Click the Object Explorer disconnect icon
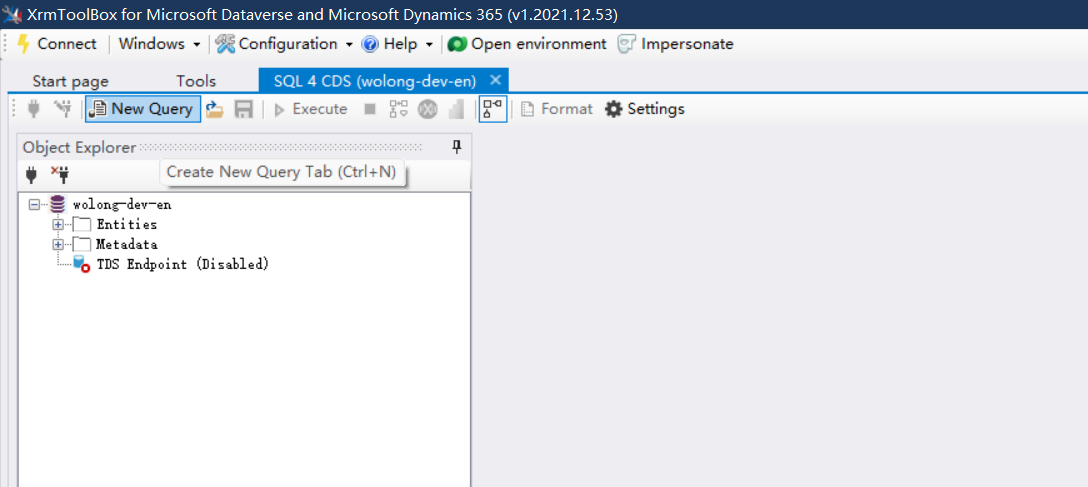 click(60, 174)
